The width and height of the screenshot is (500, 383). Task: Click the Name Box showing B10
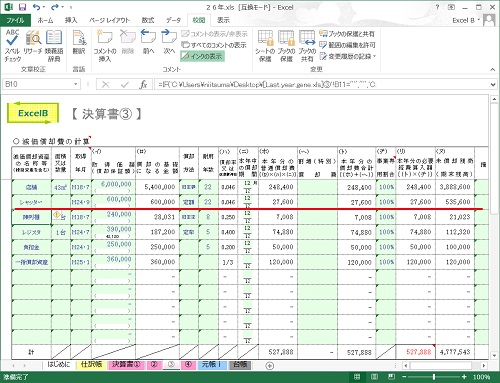point(37,84)
